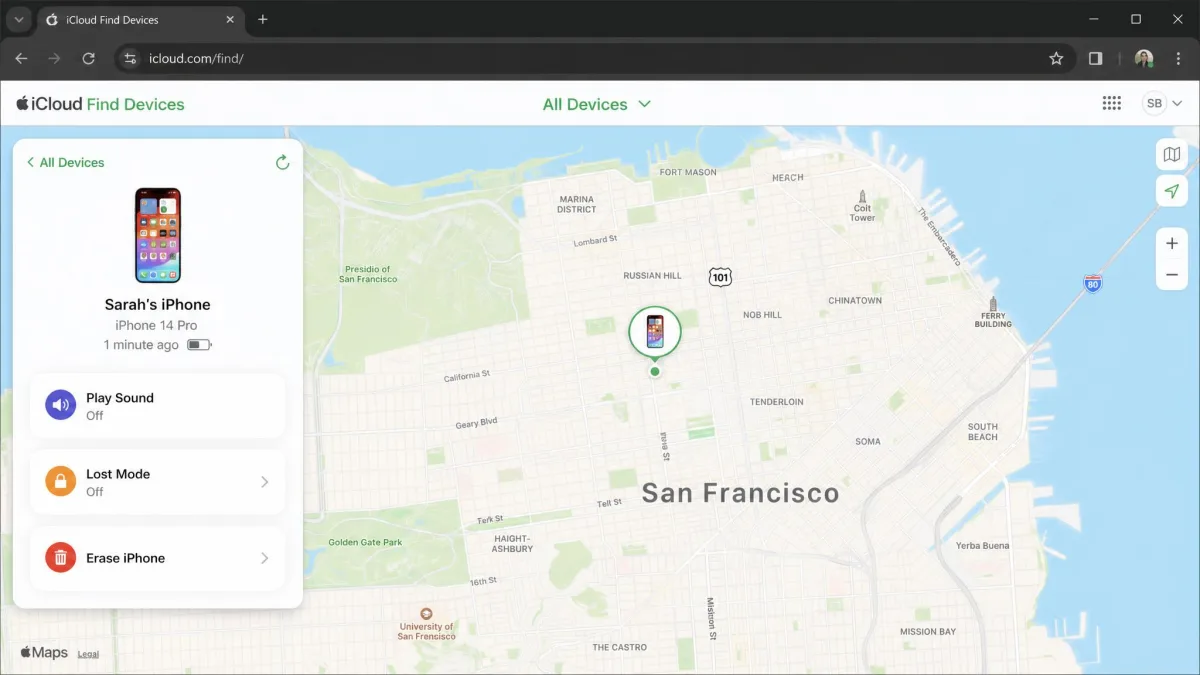Click the Play Sound button
The width and height of the screenshot is (1200, 675).
tap(158, 405)
